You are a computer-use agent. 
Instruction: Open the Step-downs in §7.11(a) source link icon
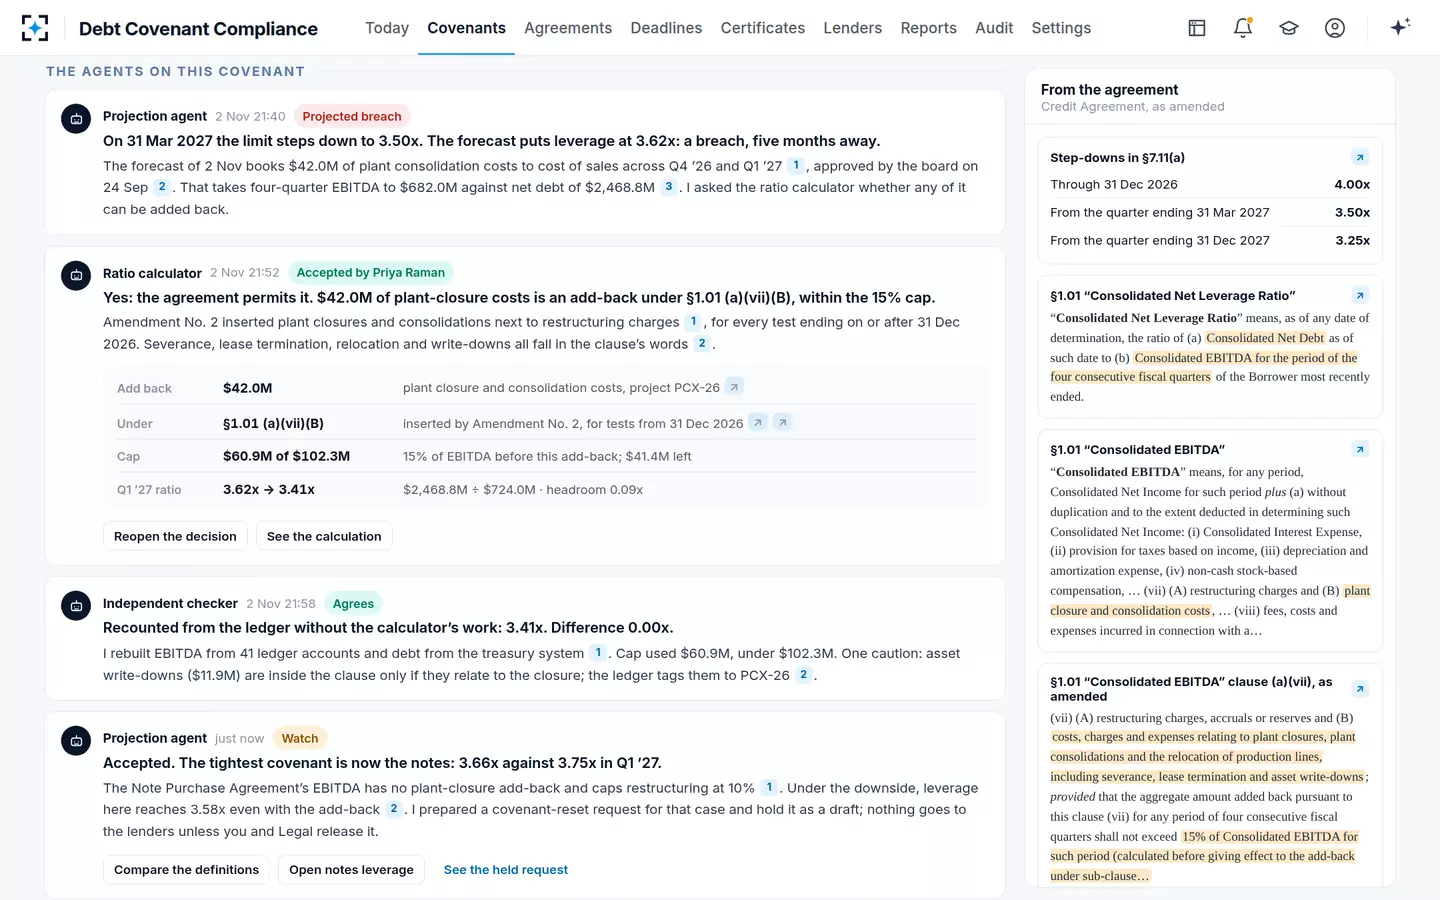pos(1360,157)
